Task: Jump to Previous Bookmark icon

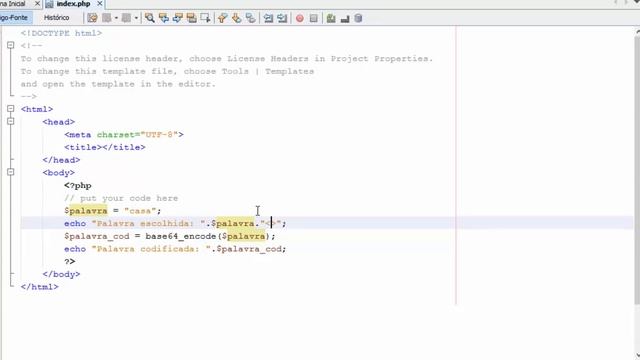Action: pyautogui.click(x=222, y=18)
